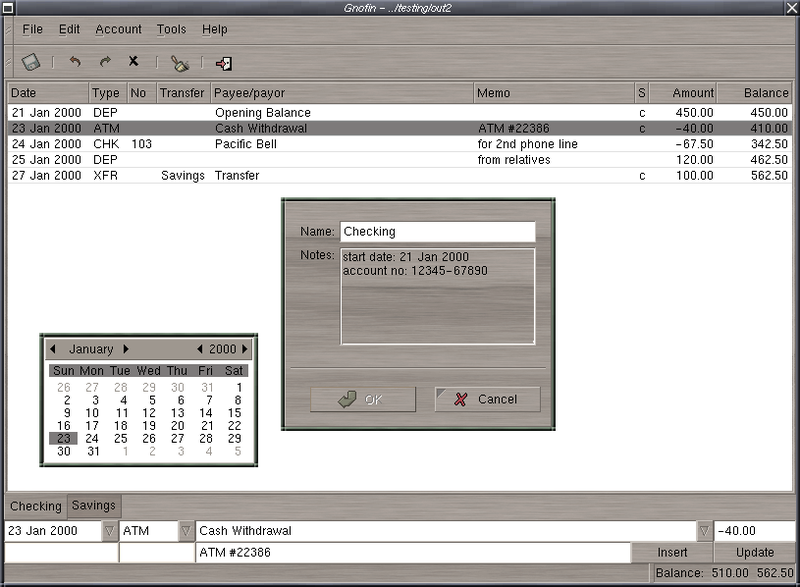Click the 342.50 balance cell
This screenshot has width=800, height=587.
(x=769, y=144)
